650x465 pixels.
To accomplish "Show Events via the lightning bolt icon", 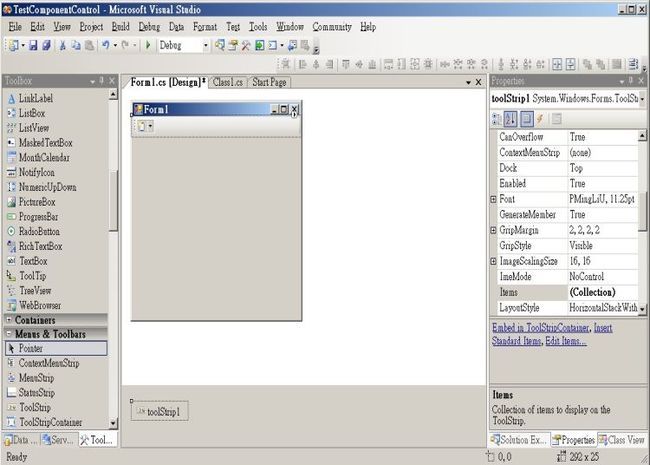I will click(x=540, y=119).
